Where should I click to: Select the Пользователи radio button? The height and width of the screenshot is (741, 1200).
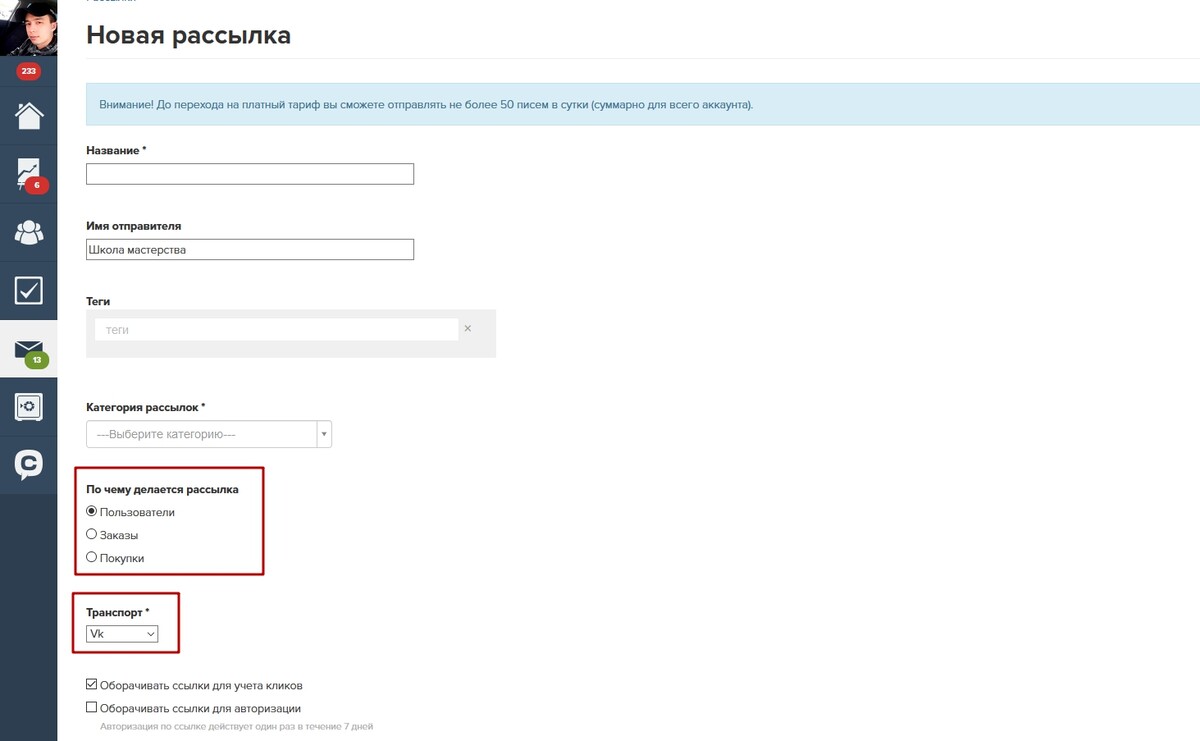tap(92, 511)
